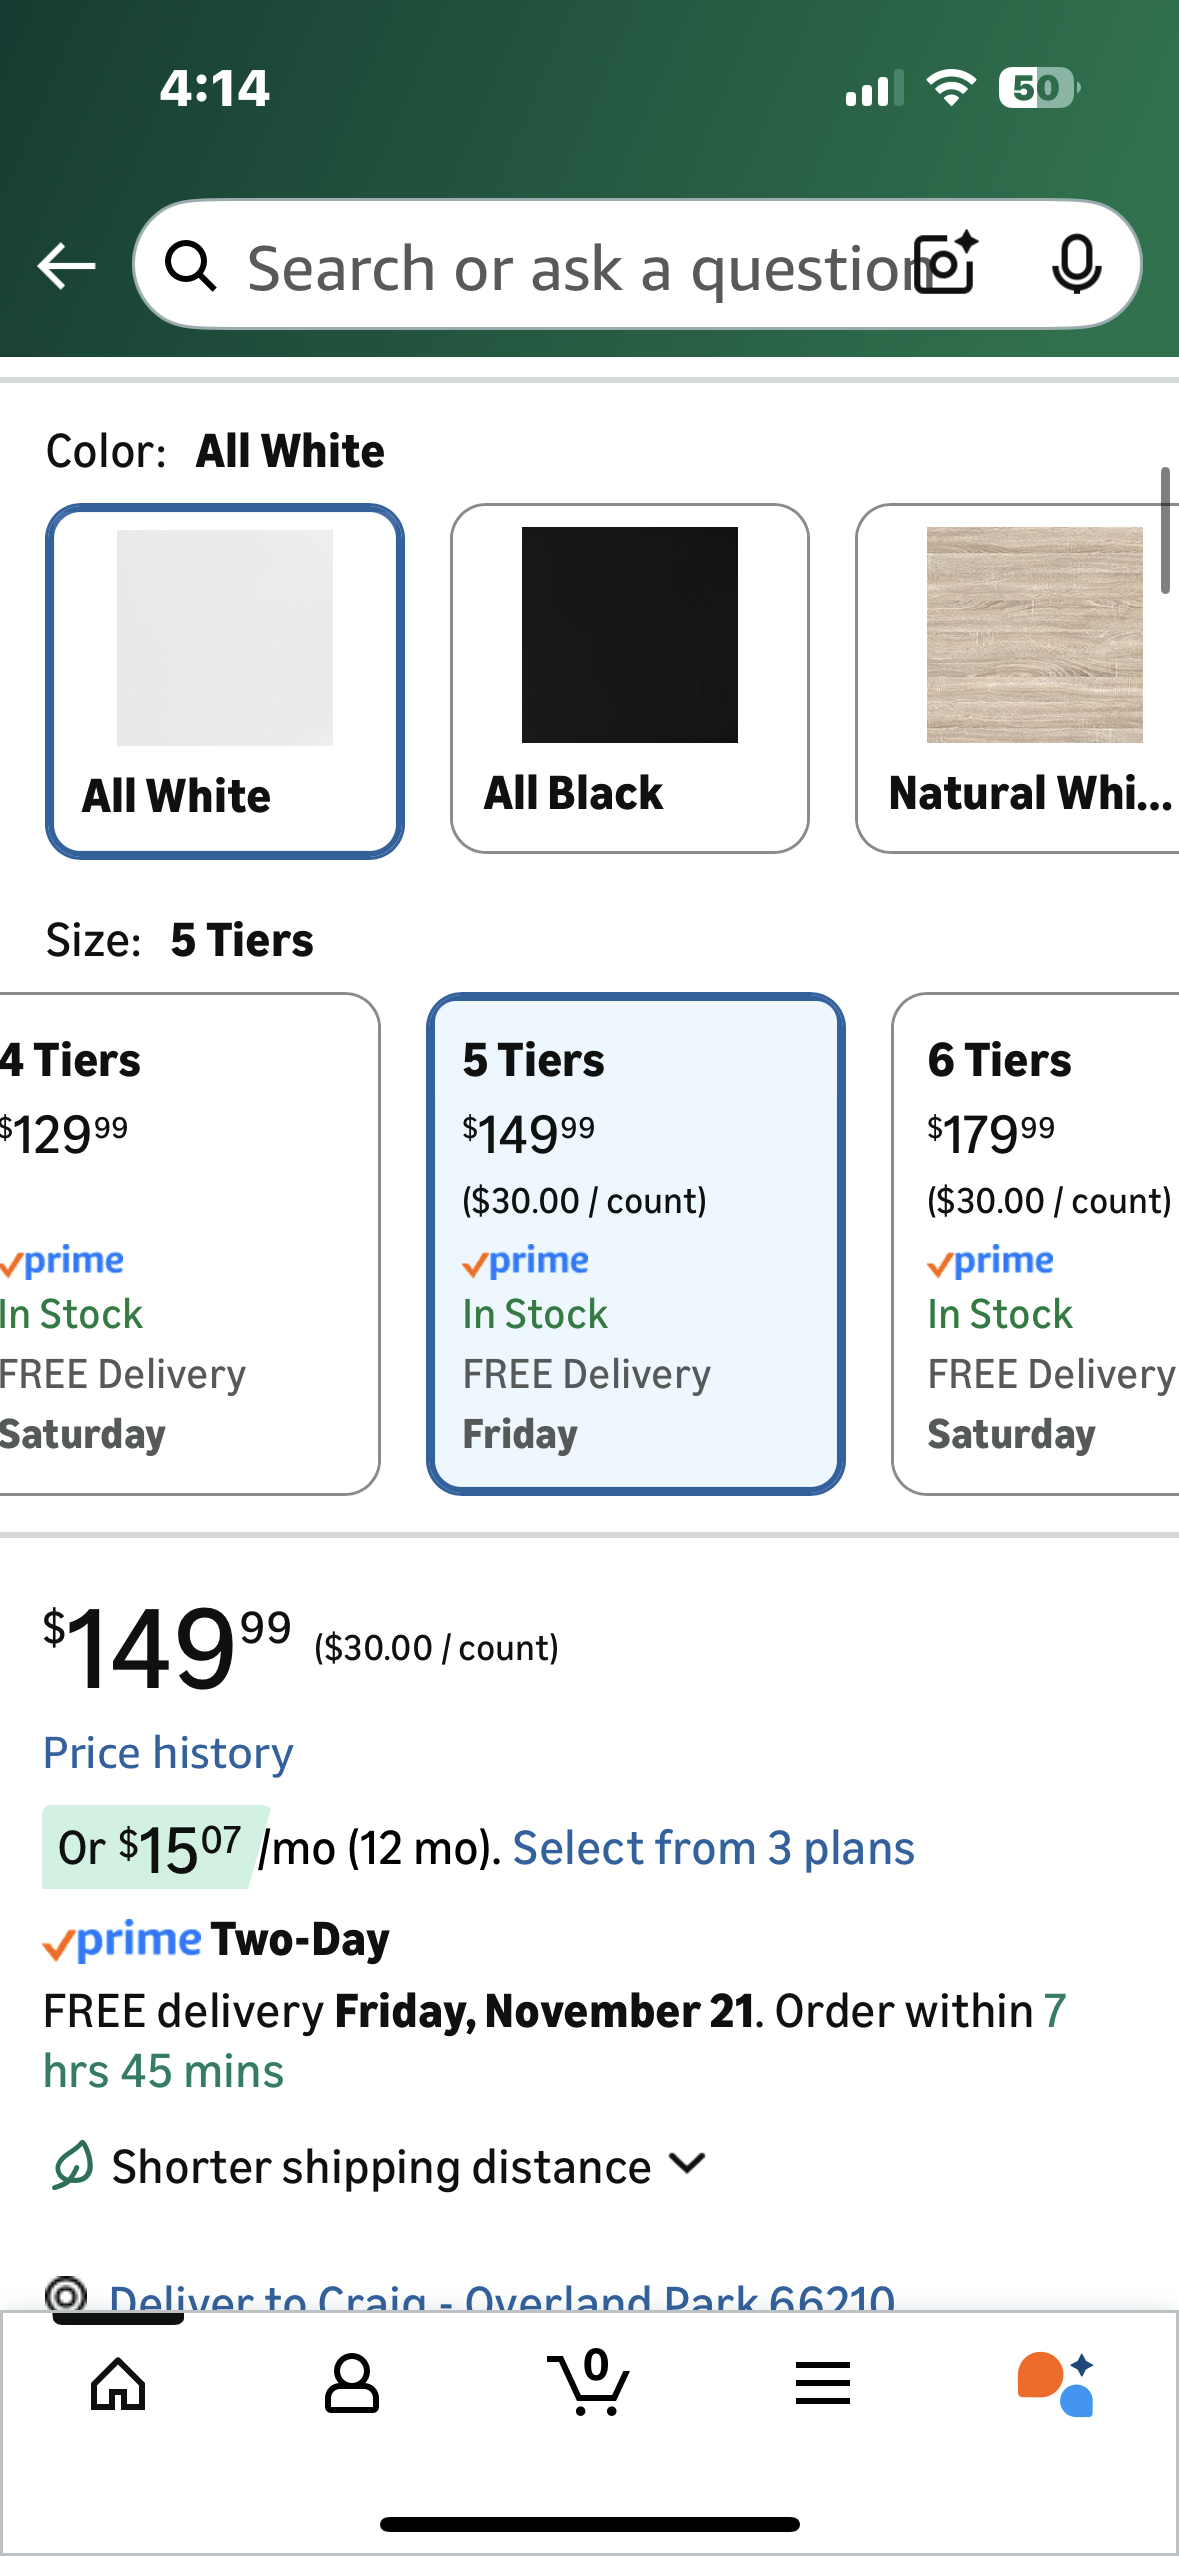The height and width of the screenshot is (2556, 1179).
Task: Open camera lens visual search
Action: coord(947,264)
